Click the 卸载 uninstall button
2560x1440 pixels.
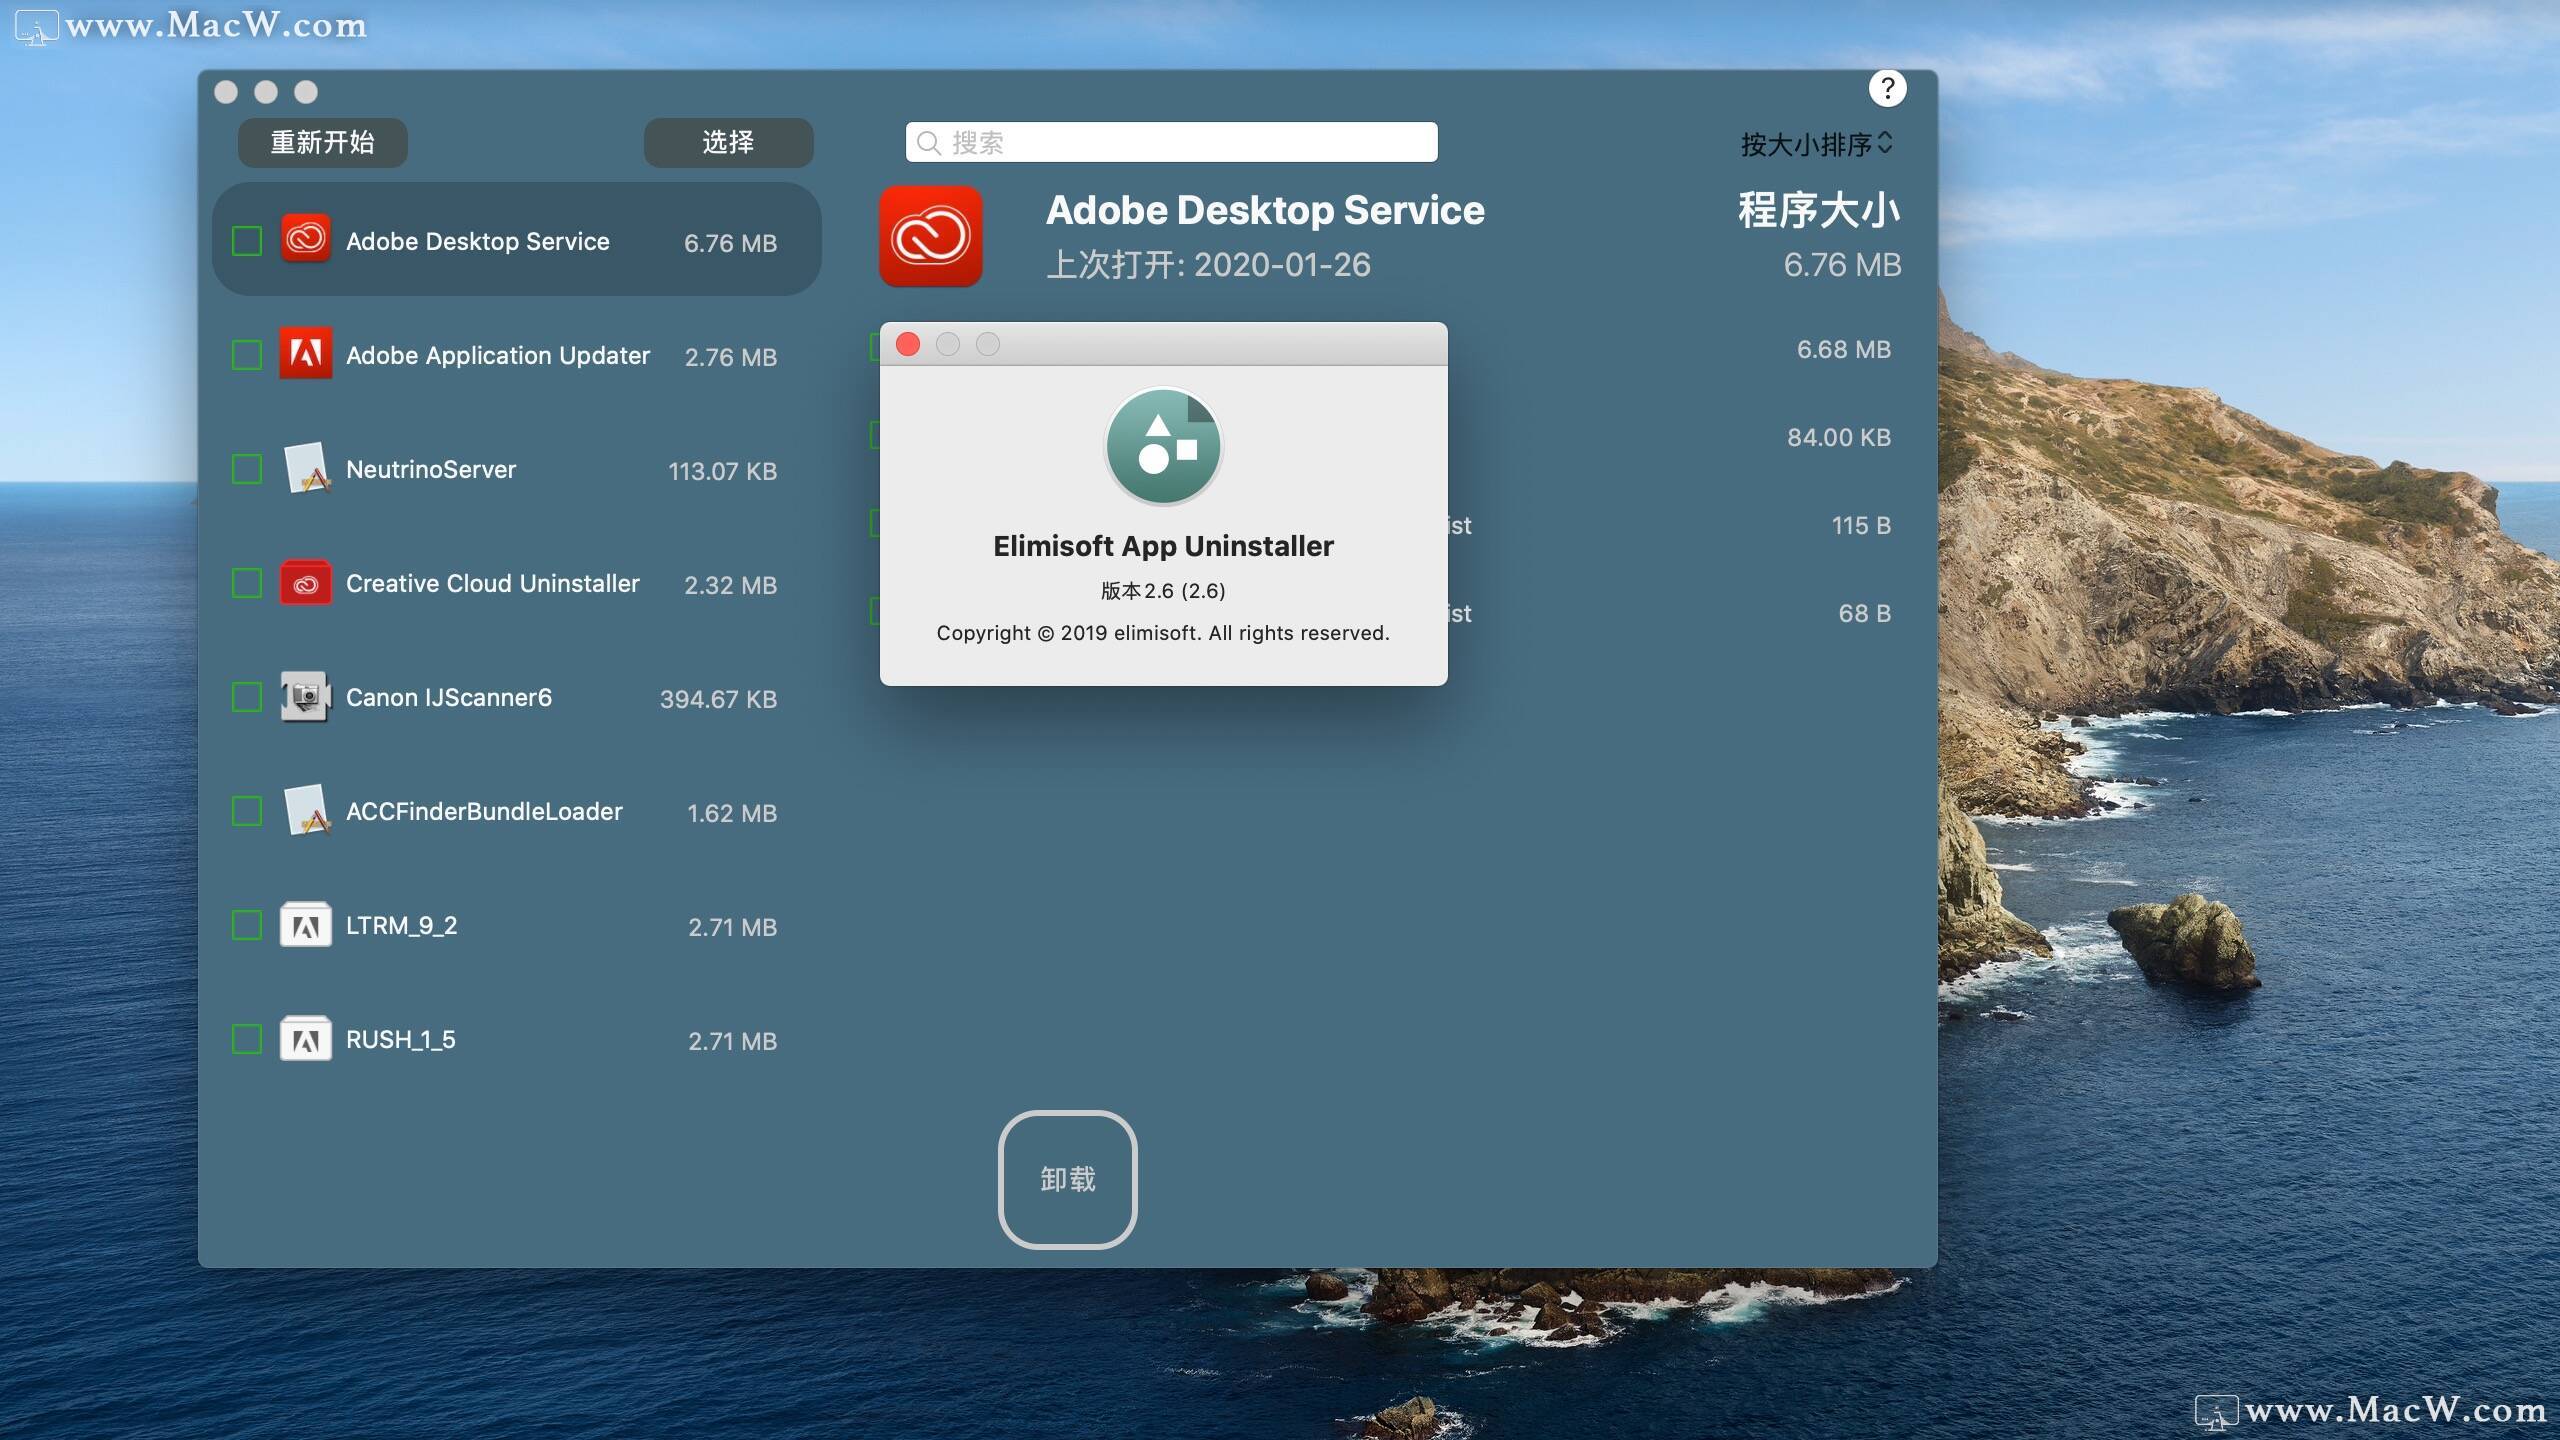(1067, 1179)
